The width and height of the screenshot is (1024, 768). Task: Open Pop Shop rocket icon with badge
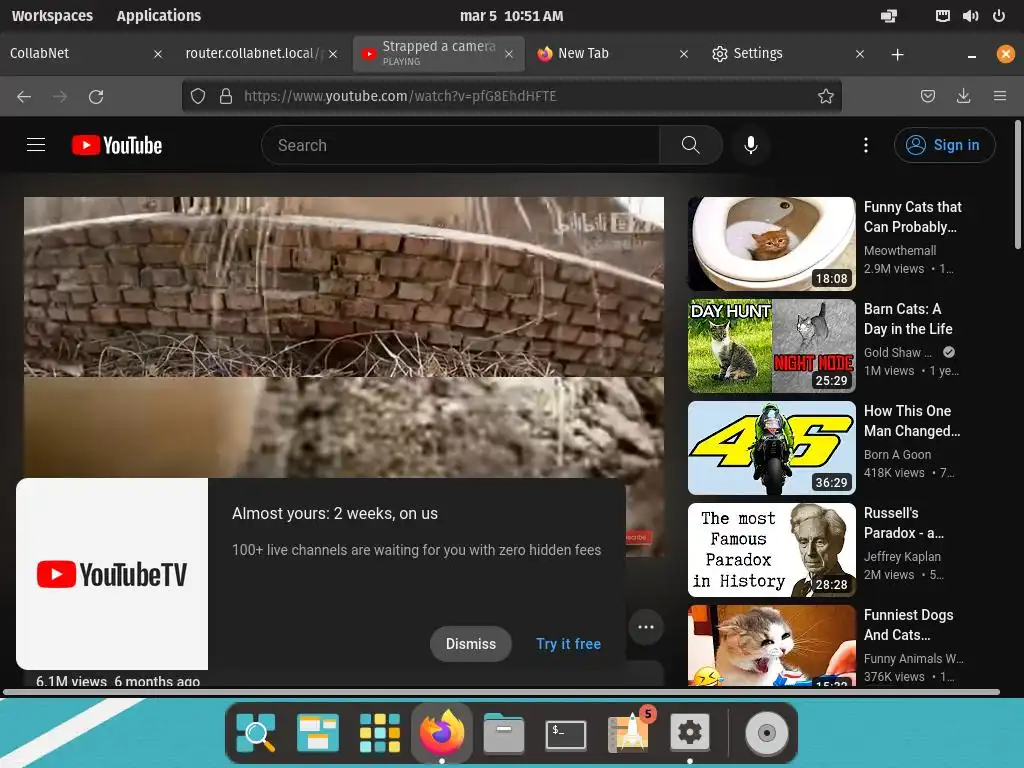[629, 731]
